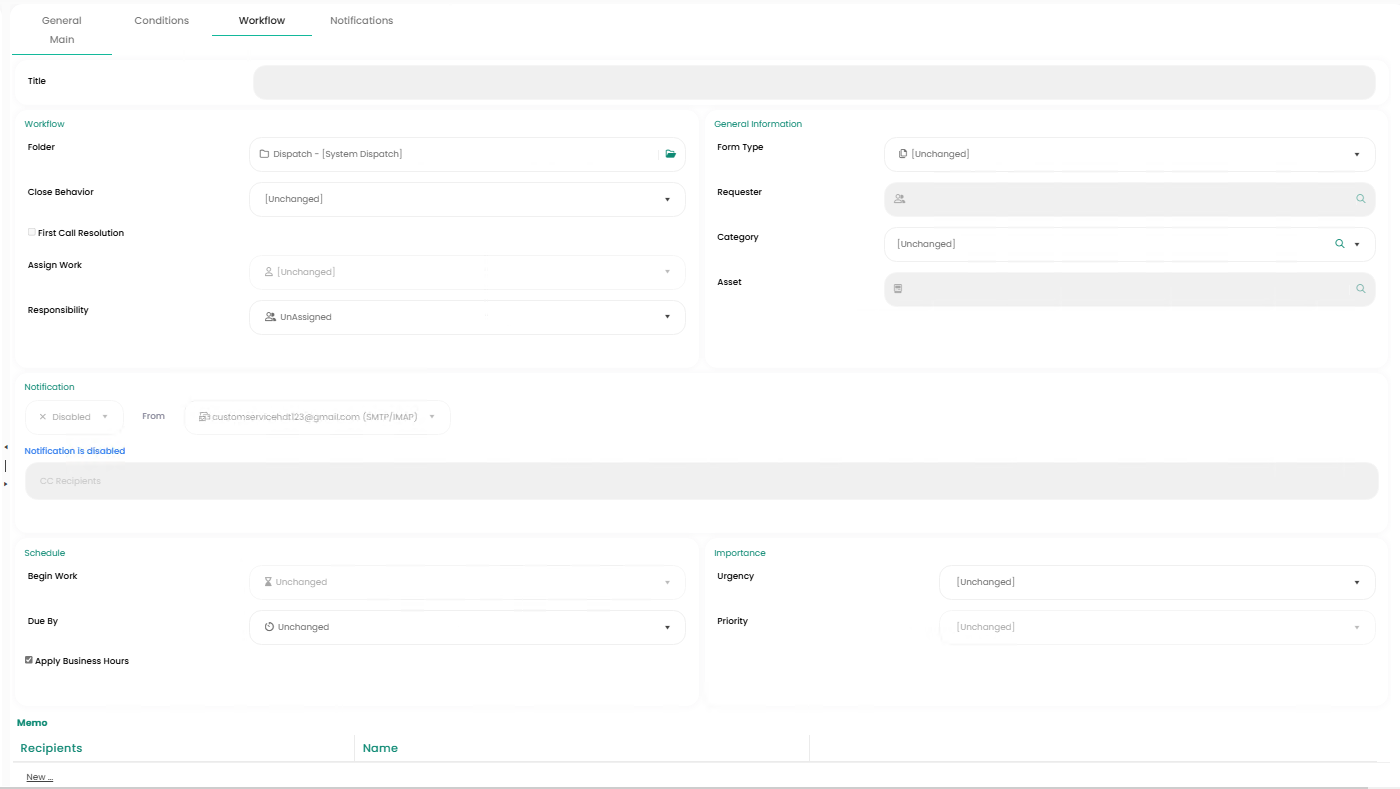Click the folder browse icon in Folder field
Image resolution: width=1400 pixels, height=789 pixels.
tap(670, 154)
